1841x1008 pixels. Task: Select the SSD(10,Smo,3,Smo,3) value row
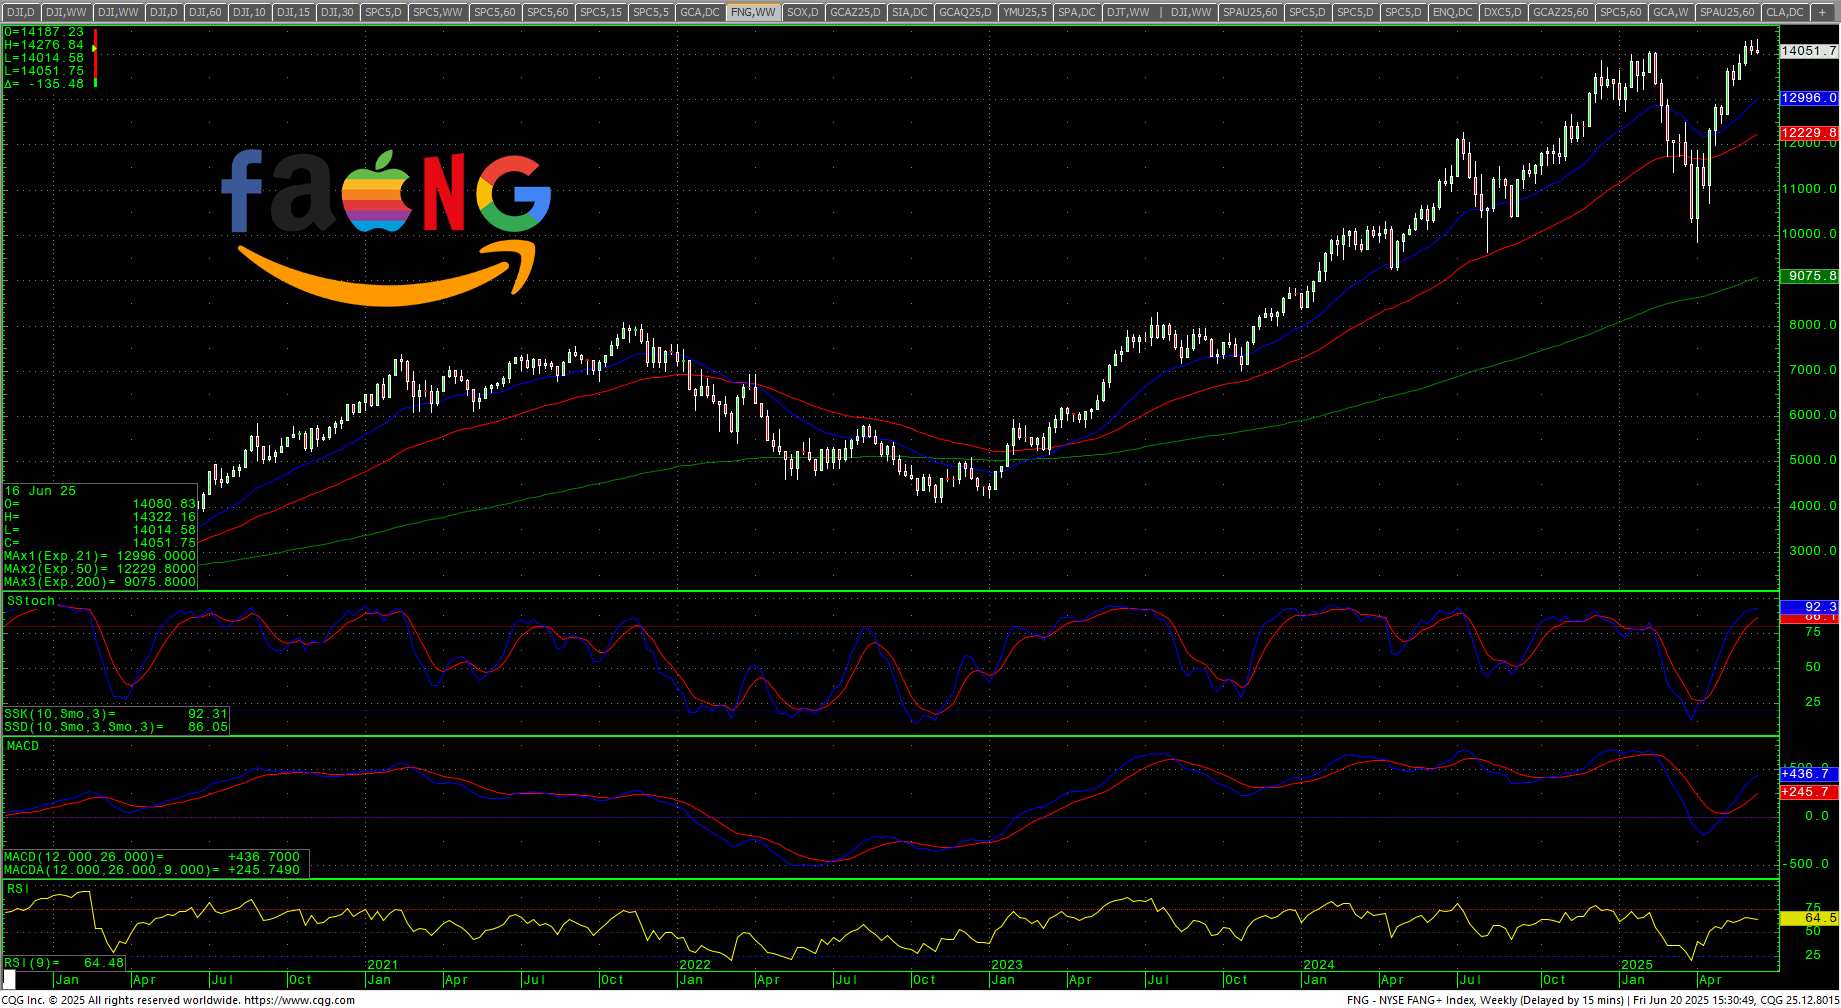pos(116,727)
